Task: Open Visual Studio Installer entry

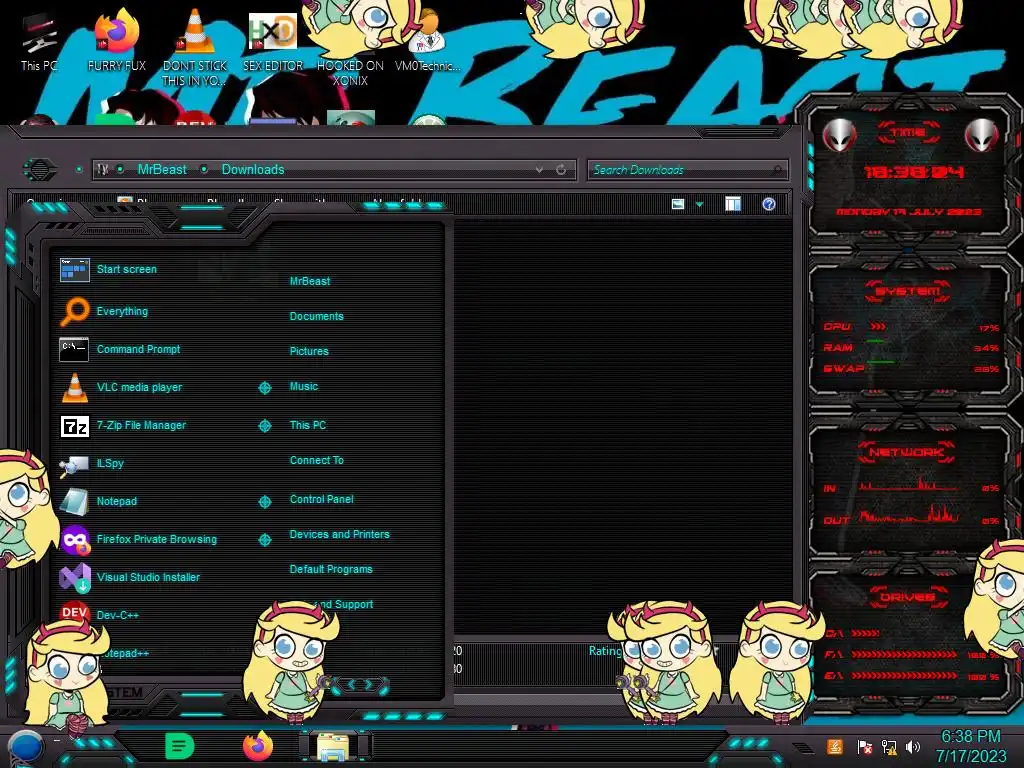Action: pyautogui.click(x=130, y=577)
